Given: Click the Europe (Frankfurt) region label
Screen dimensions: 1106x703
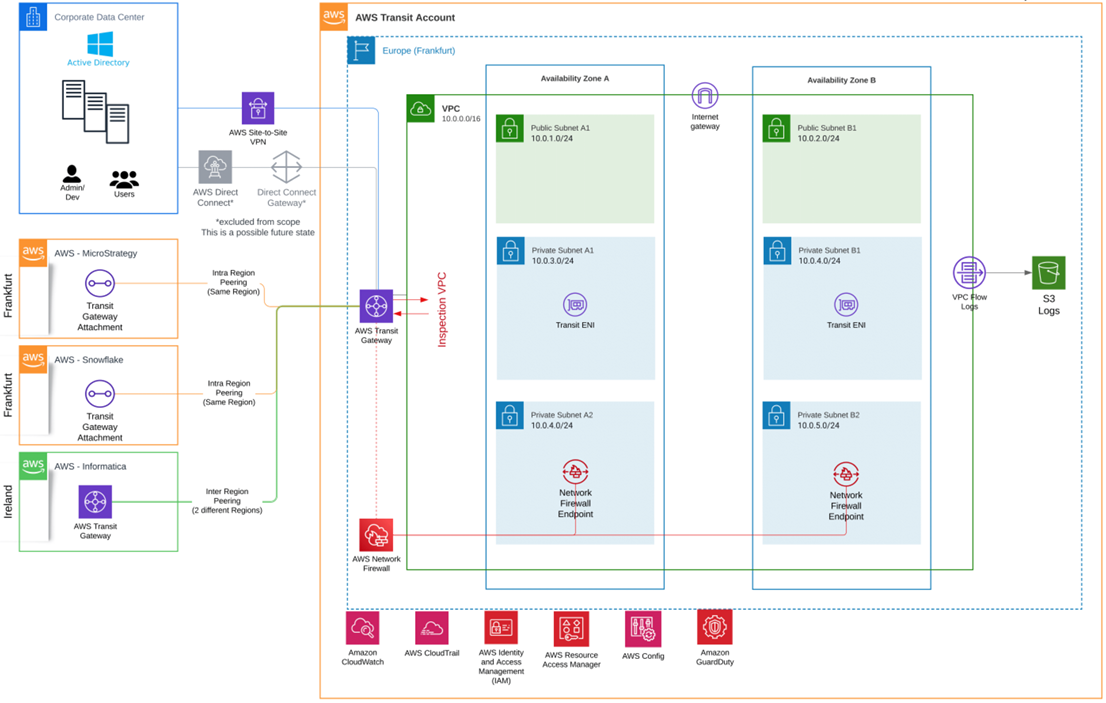Looking at the screenshot, I should [x=419, y=51].
